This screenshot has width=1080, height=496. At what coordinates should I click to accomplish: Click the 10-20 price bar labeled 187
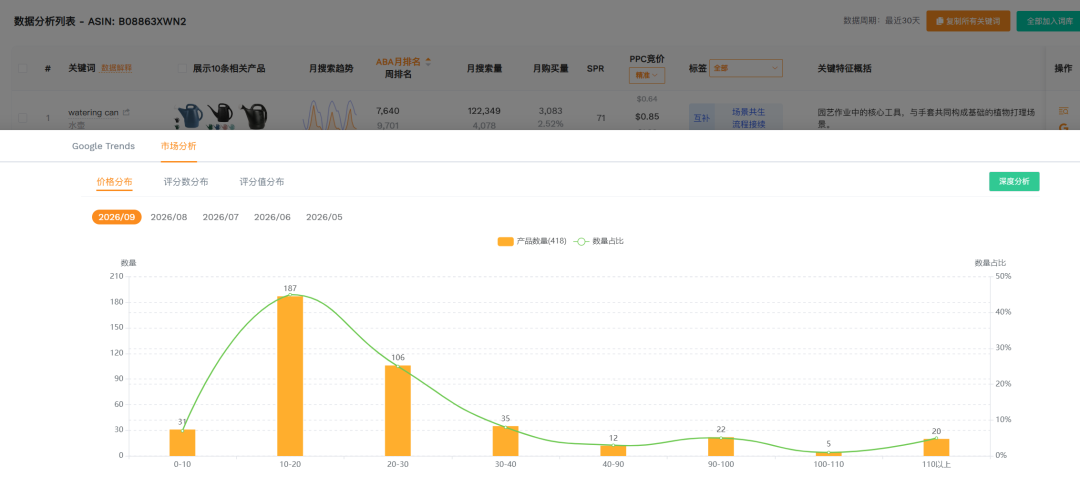290,375
